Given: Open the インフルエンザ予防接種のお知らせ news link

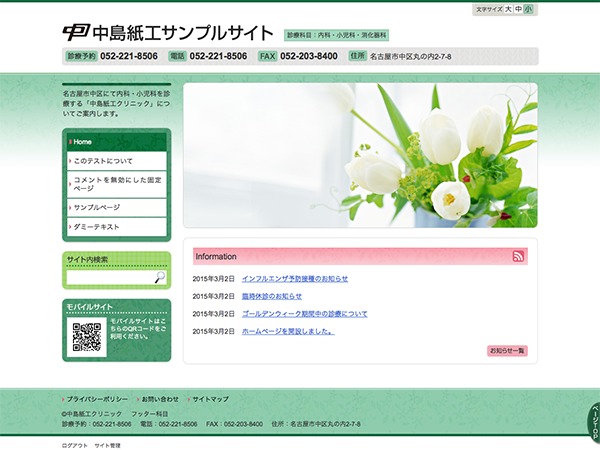Looking at the screenshot, I should pos(295,279).
